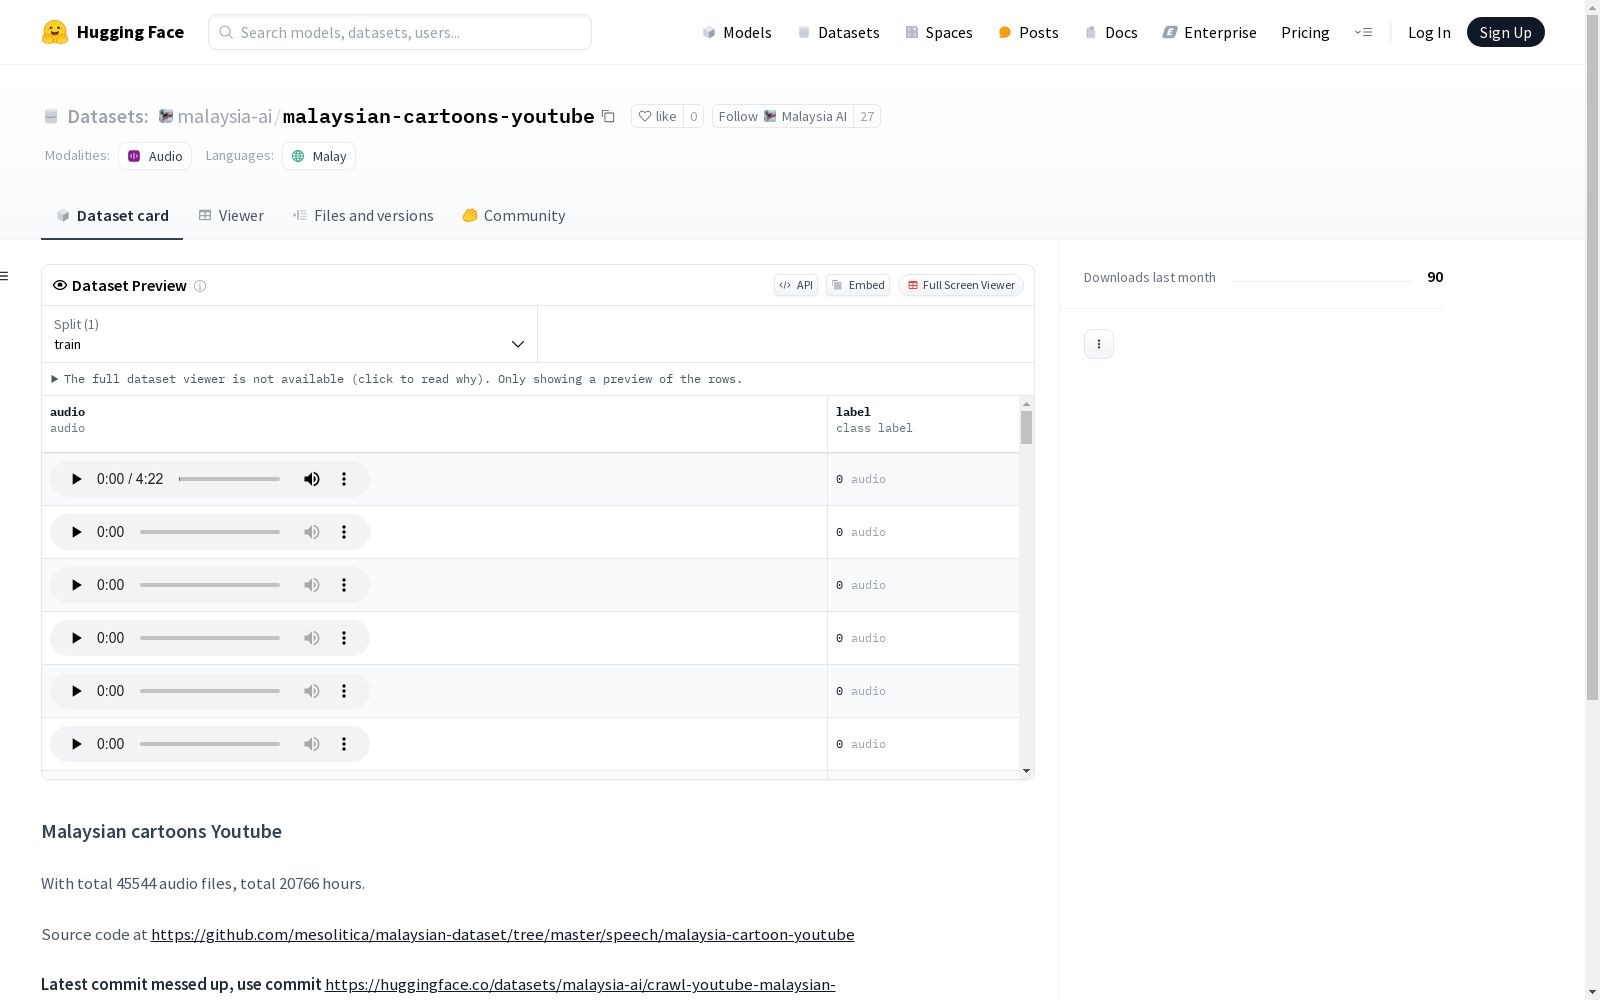This screenshot has width=1600, height=1000.
Task: Open the three-dot menu on the fourth audio row
Action: pyautogui.click(x=344, y=638)
